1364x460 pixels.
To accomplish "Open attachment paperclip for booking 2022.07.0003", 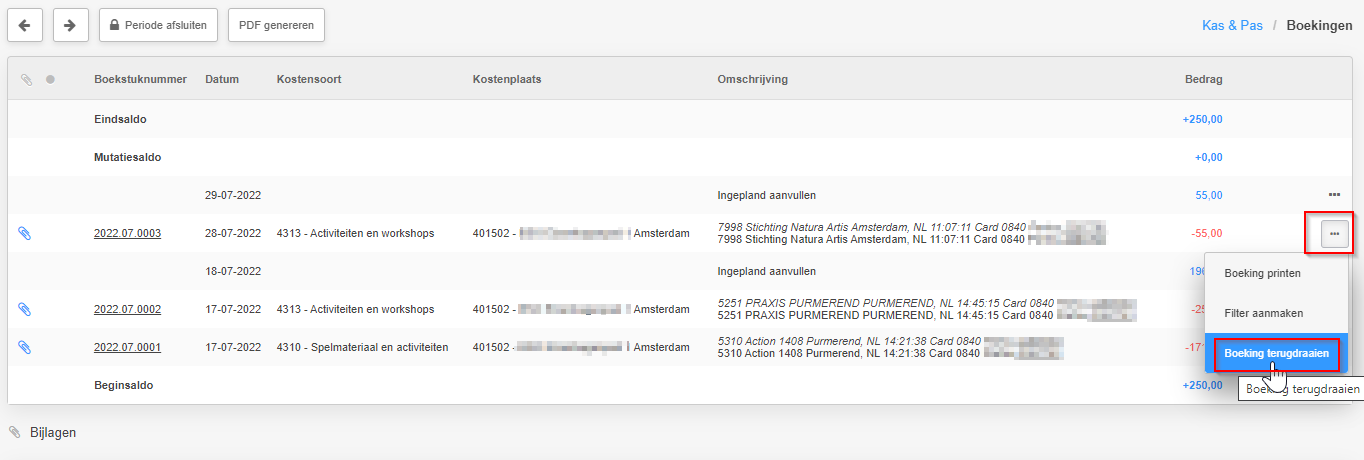I will pos(26,233).
